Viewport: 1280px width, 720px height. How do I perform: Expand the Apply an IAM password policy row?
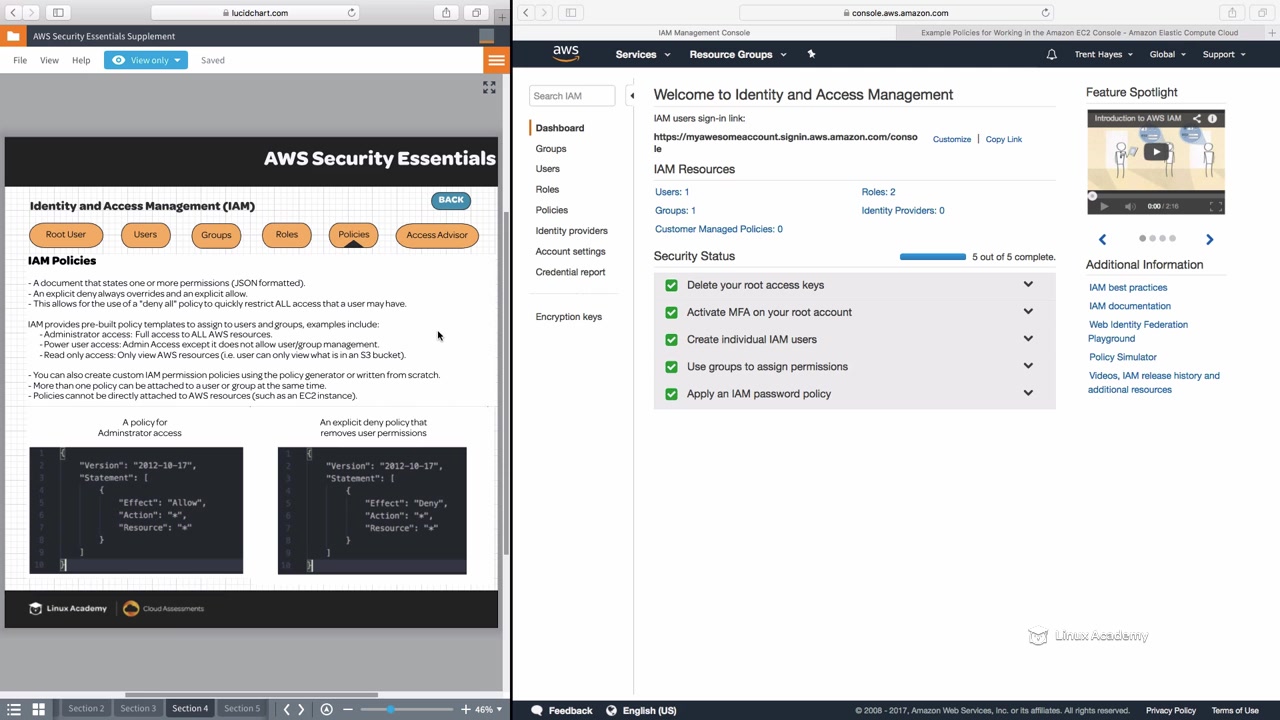tap(1028, 393)
